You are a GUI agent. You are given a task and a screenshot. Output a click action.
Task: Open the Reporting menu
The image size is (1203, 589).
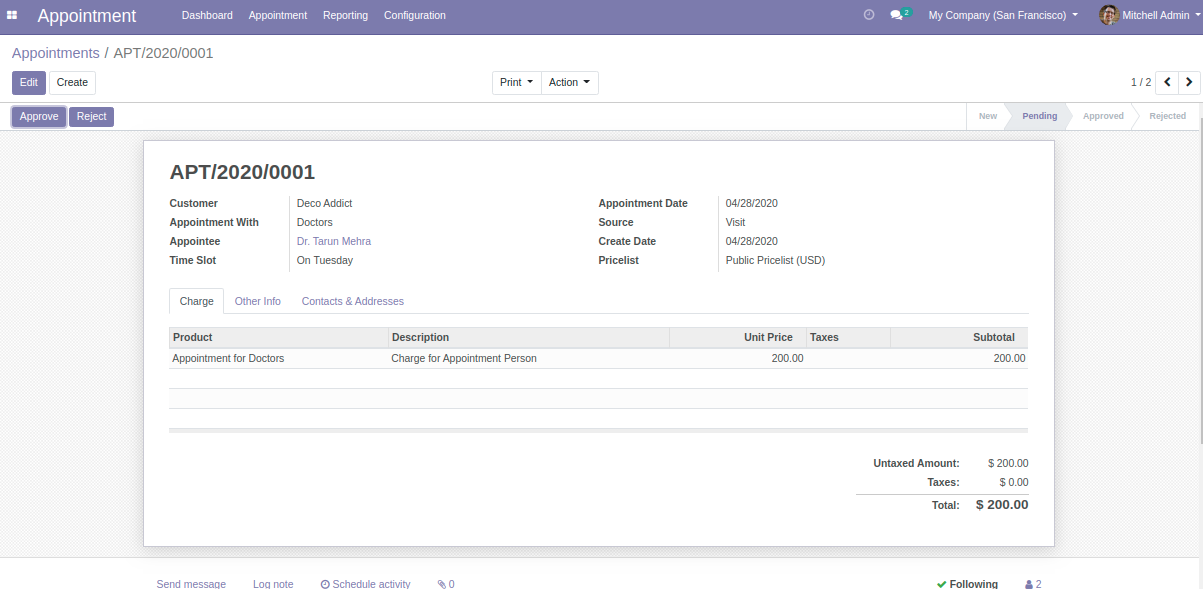pyautogui.click(x=345, y=15)
